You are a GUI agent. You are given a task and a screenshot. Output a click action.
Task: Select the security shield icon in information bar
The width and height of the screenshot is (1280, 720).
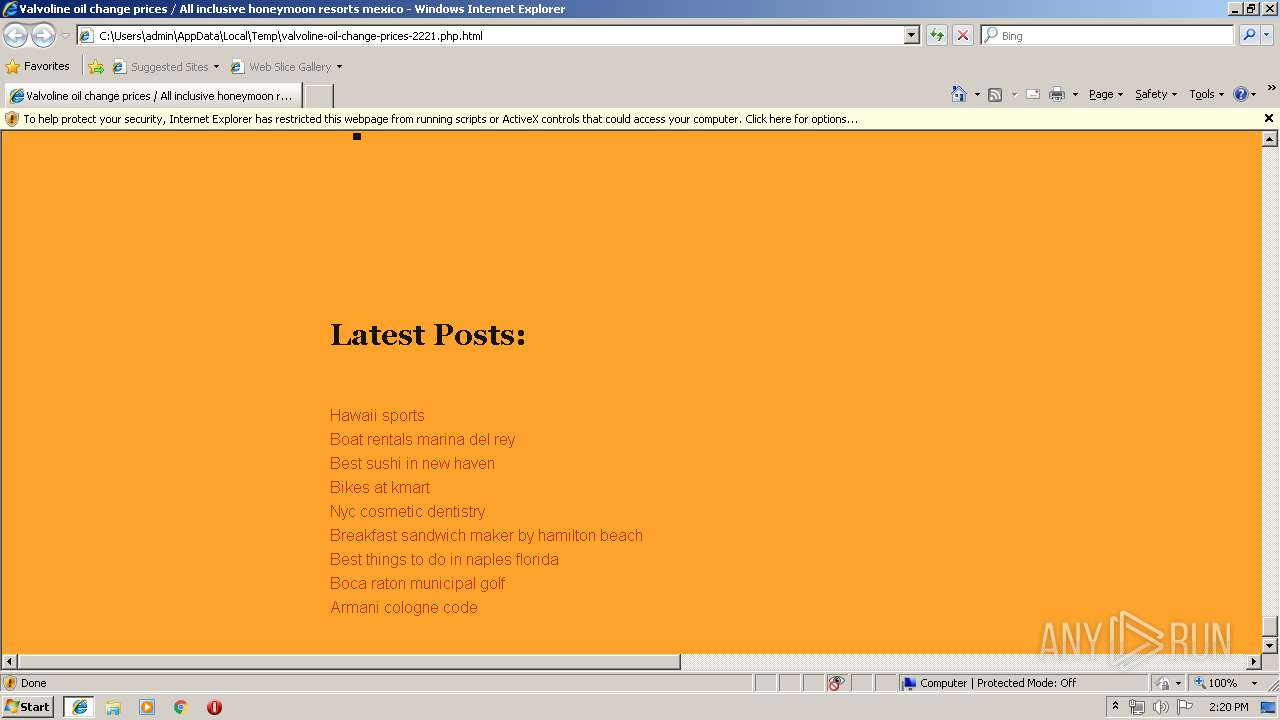pos(12,119)
